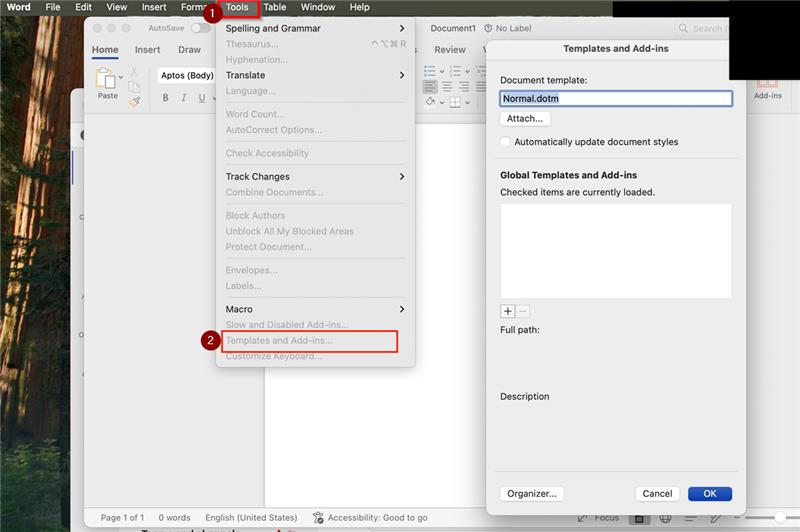This screenshot has width=800, height=532.
Task: Select the Home ribbon tab
Action: 105,50
